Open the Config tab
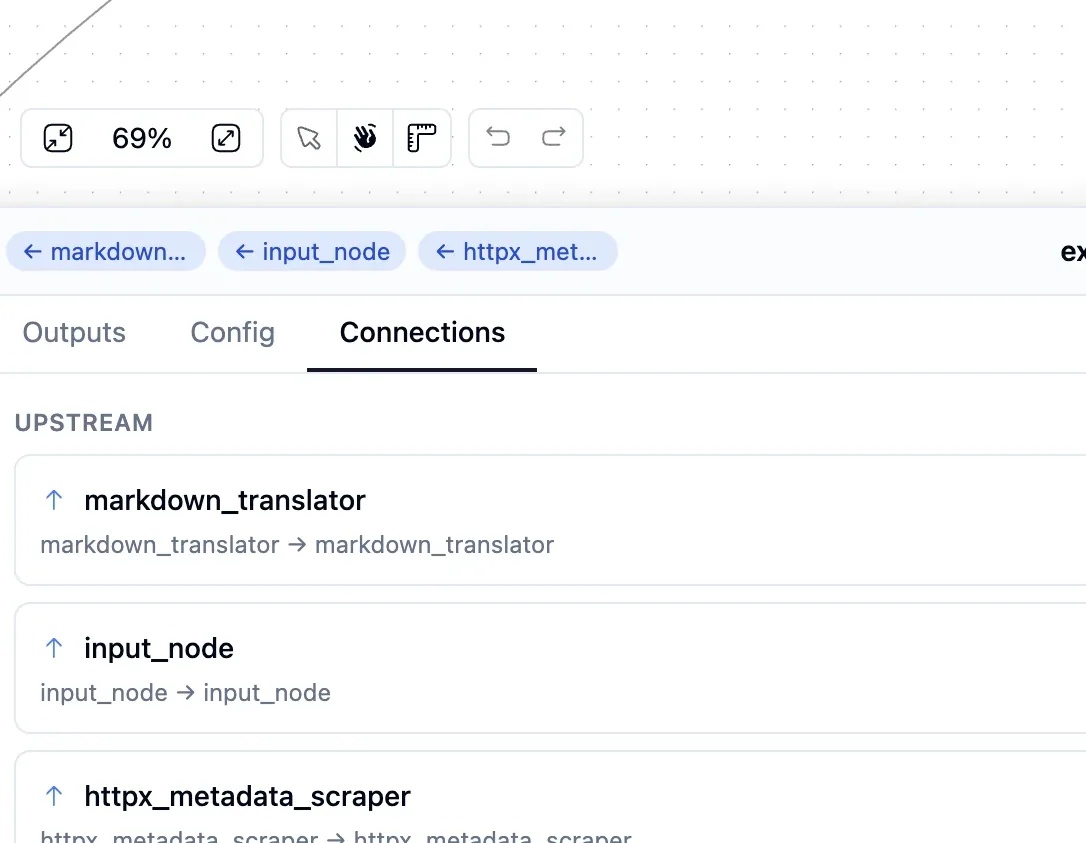 pyautogui.click(x=233, y=332)
